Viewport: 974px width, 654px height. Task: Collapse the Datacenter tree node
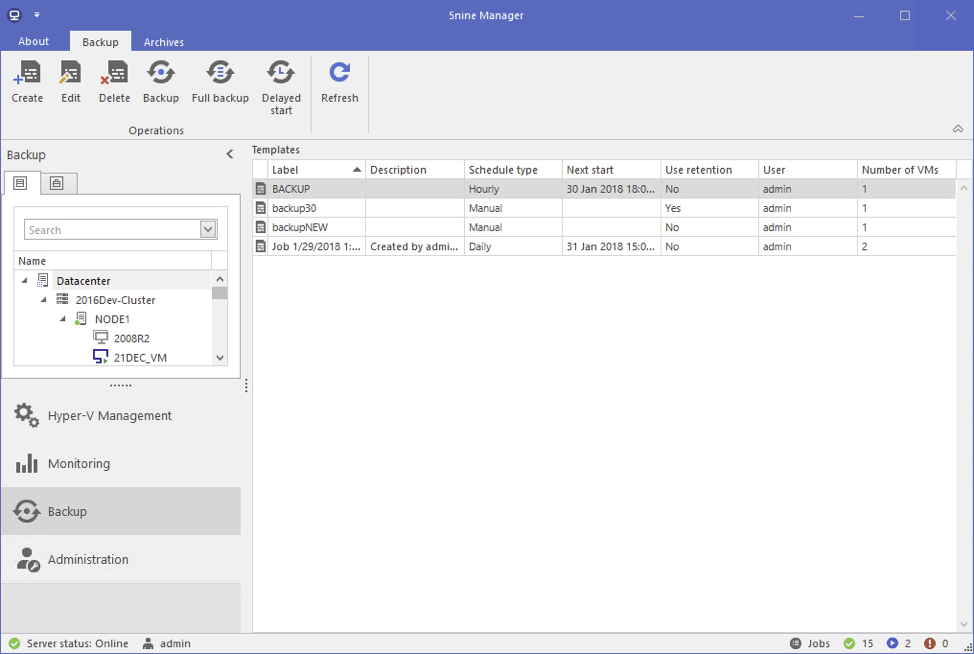(25, 281)
